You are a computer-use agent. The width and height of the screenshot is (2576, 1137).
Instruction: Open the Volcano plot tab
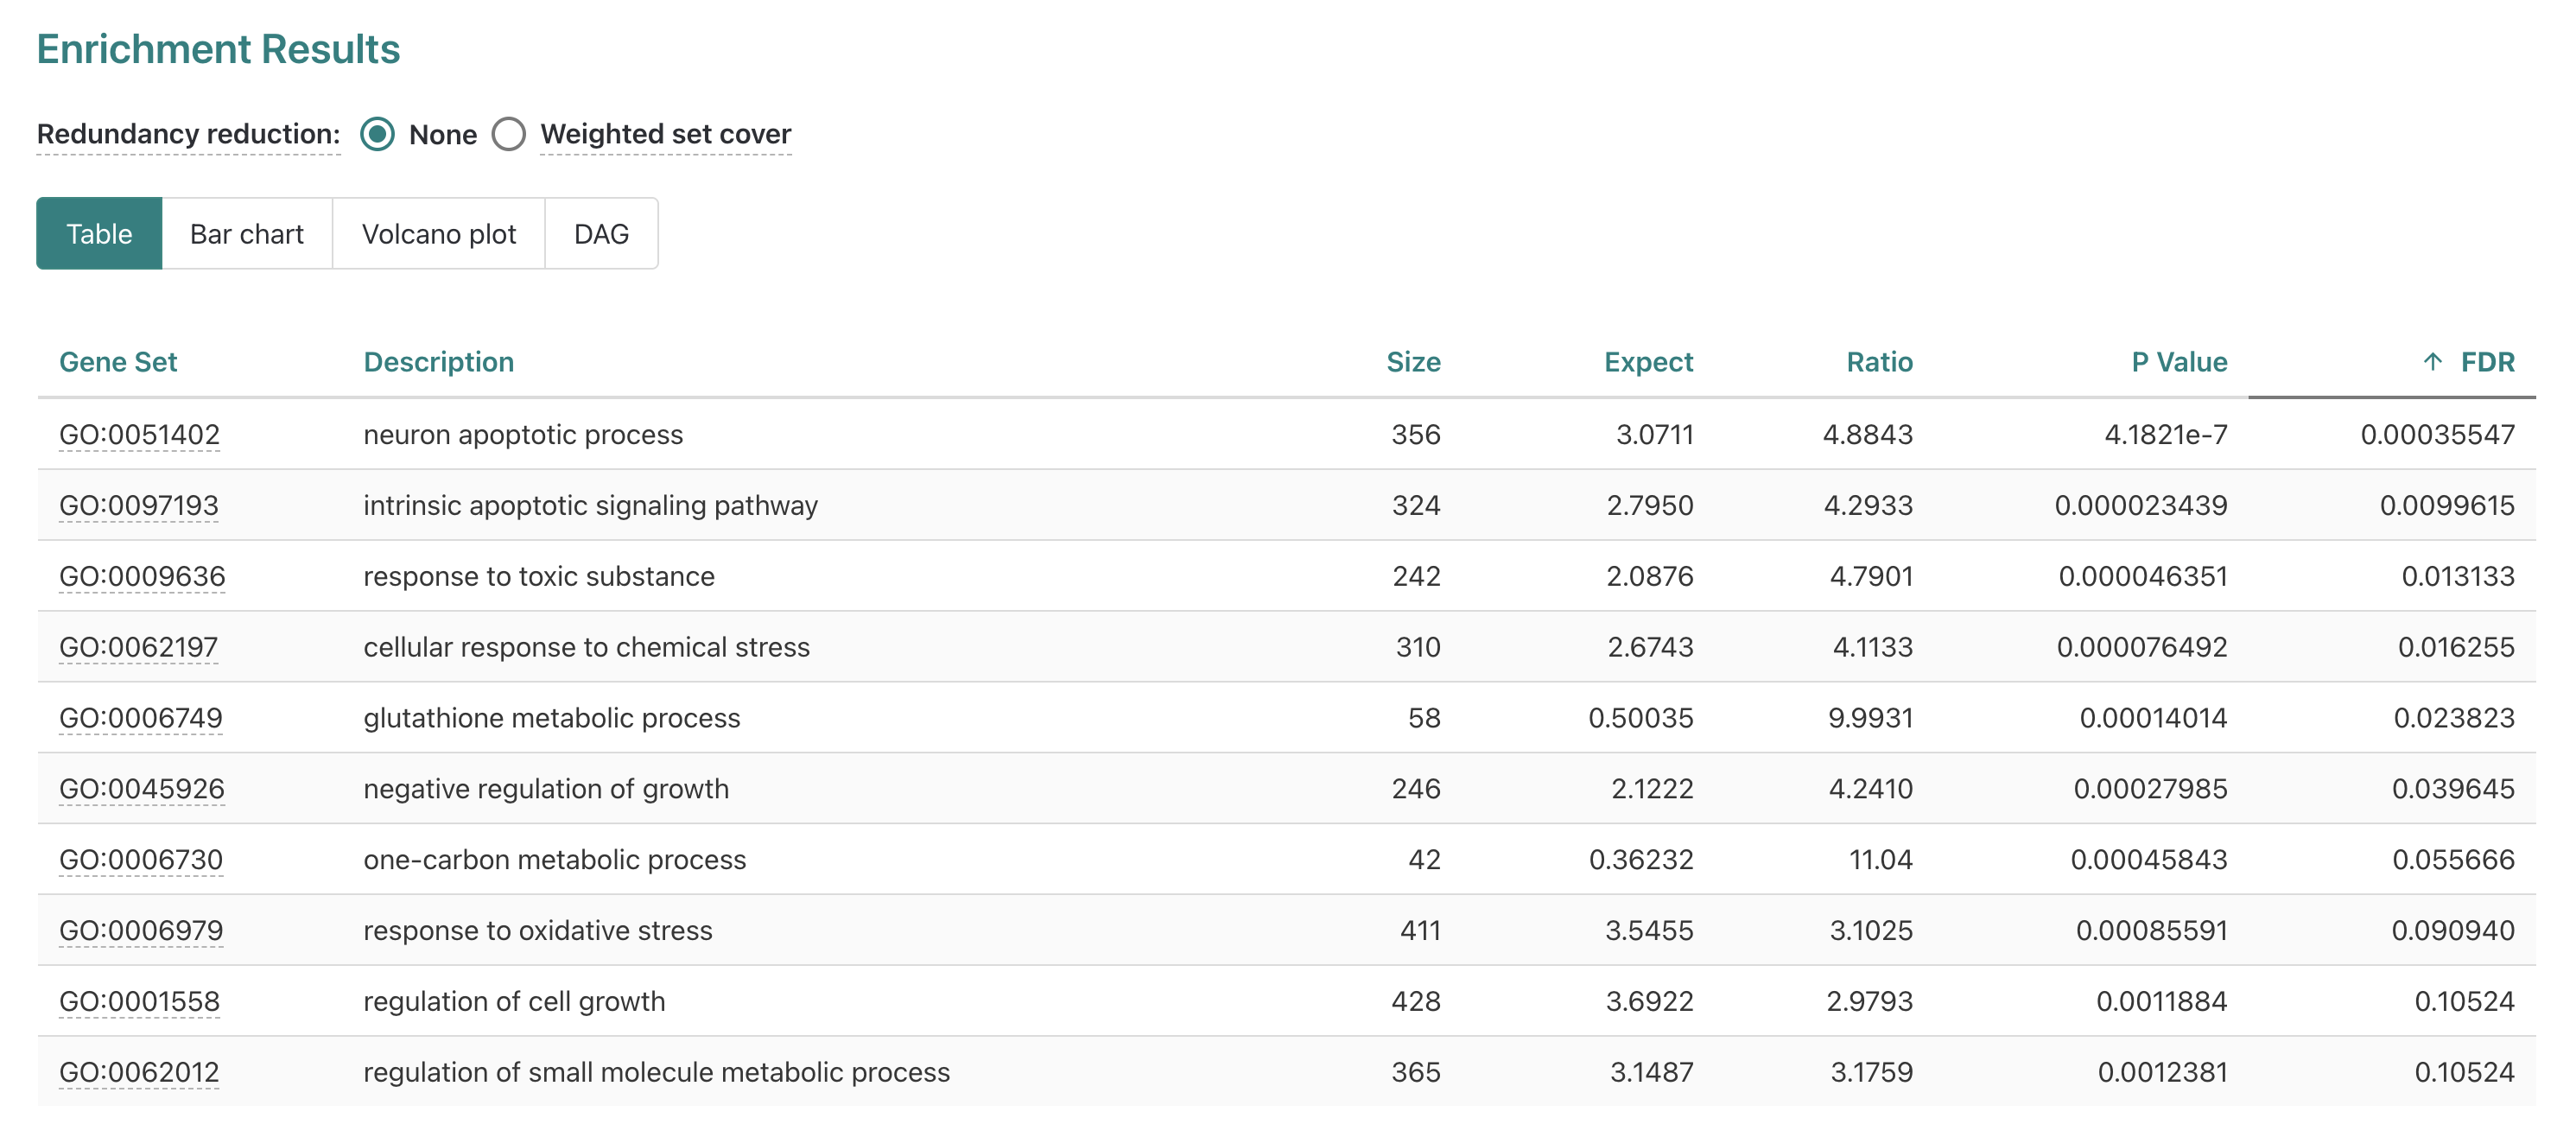438,234
